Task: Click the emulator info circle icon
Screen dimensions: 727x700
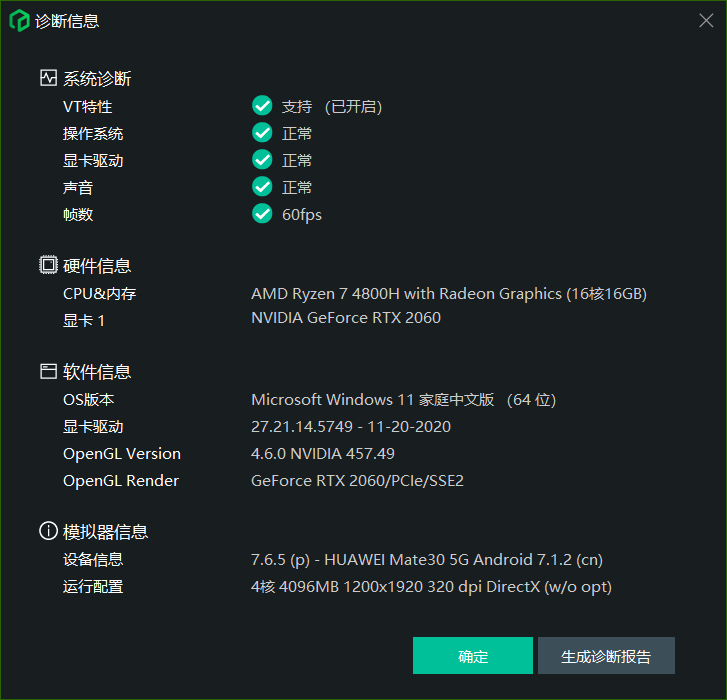Action: click(x=48, y=531)
